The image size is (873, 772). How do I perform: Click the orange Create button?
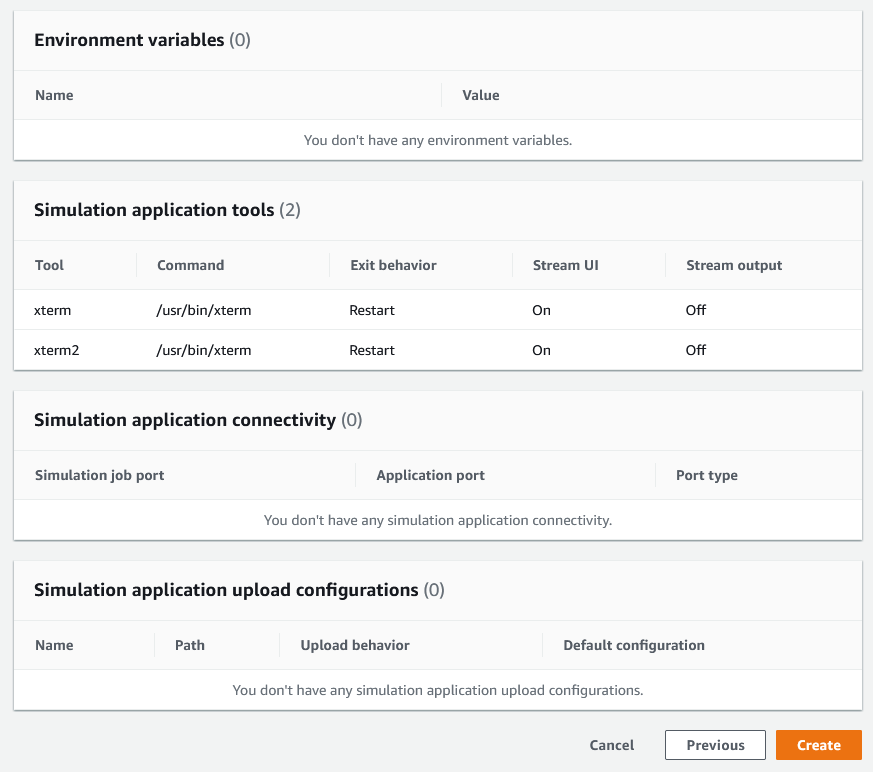[818, 745]
